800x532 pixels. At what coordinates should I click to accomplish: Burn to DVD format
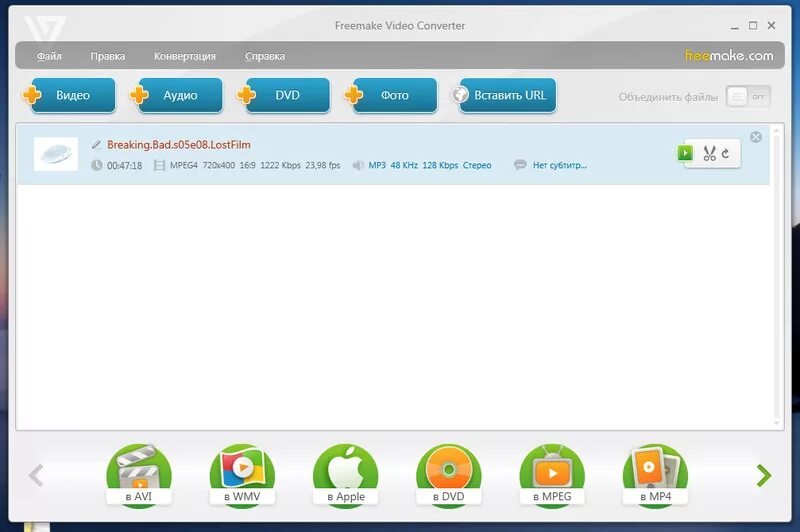tap(448, 475)
